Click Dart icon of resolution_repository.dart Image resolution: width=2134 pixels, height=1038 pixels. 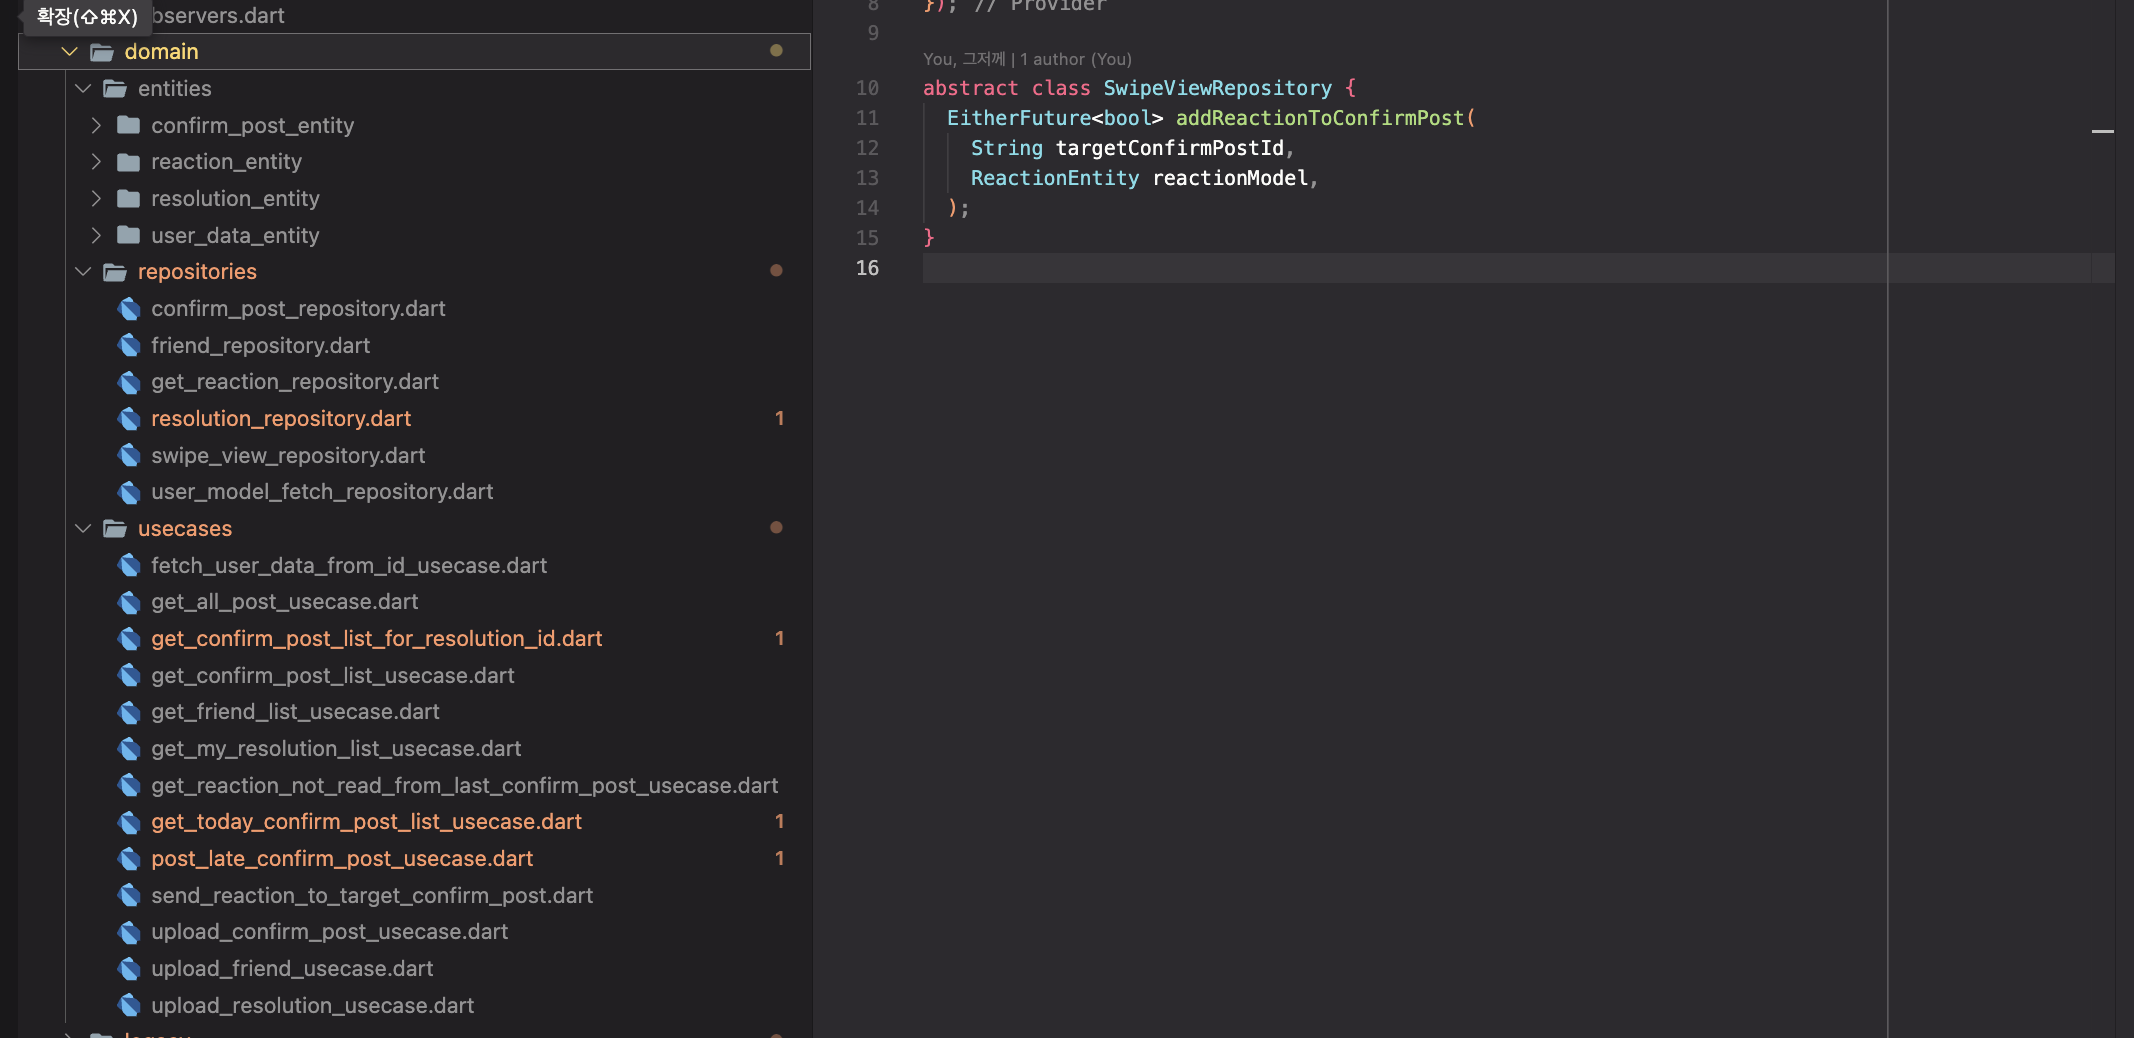click(129, 419)
